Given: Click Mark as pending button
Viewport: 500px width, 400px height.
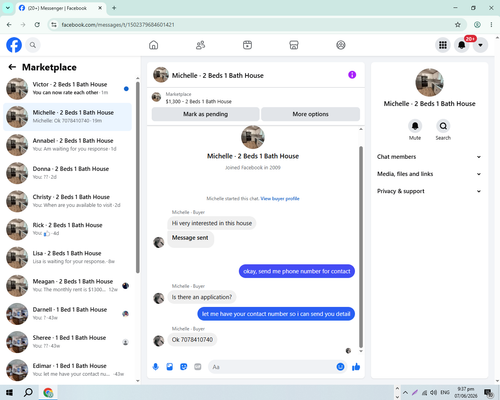Looking at the screenshot, I should coord(206,114).
